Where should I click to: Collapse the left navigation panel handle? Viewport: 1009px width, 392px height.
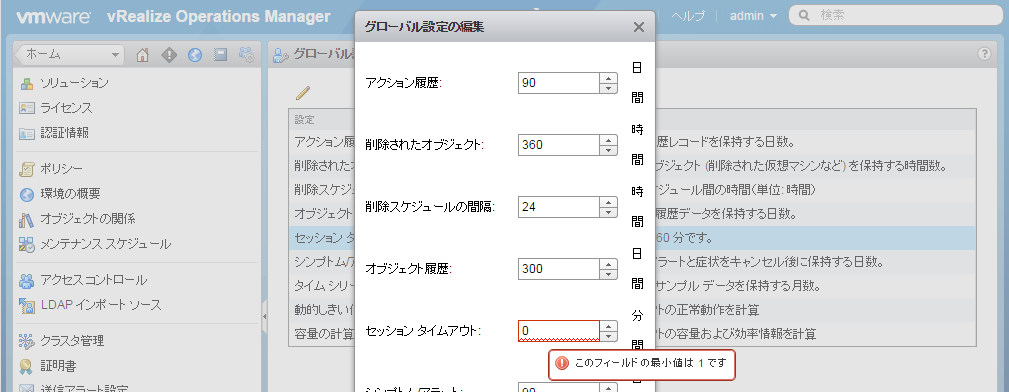[x=264, y=316]
